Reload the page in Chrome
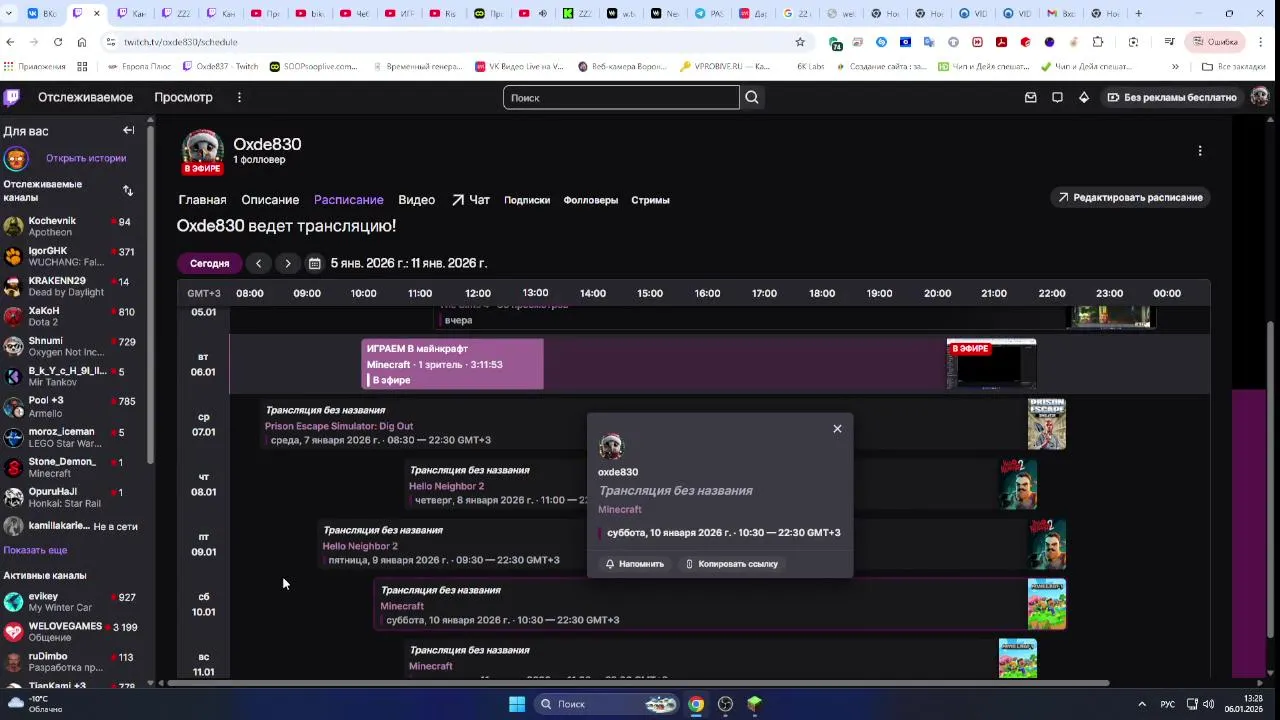Viewport: 1280px width, 720px height. click(x=58, y=42)
